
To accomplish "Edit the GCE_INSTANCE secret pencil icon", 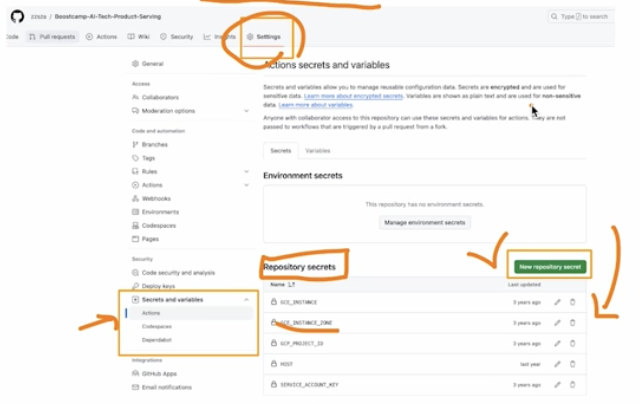I will pyautogui.click(x=557, y=302).
